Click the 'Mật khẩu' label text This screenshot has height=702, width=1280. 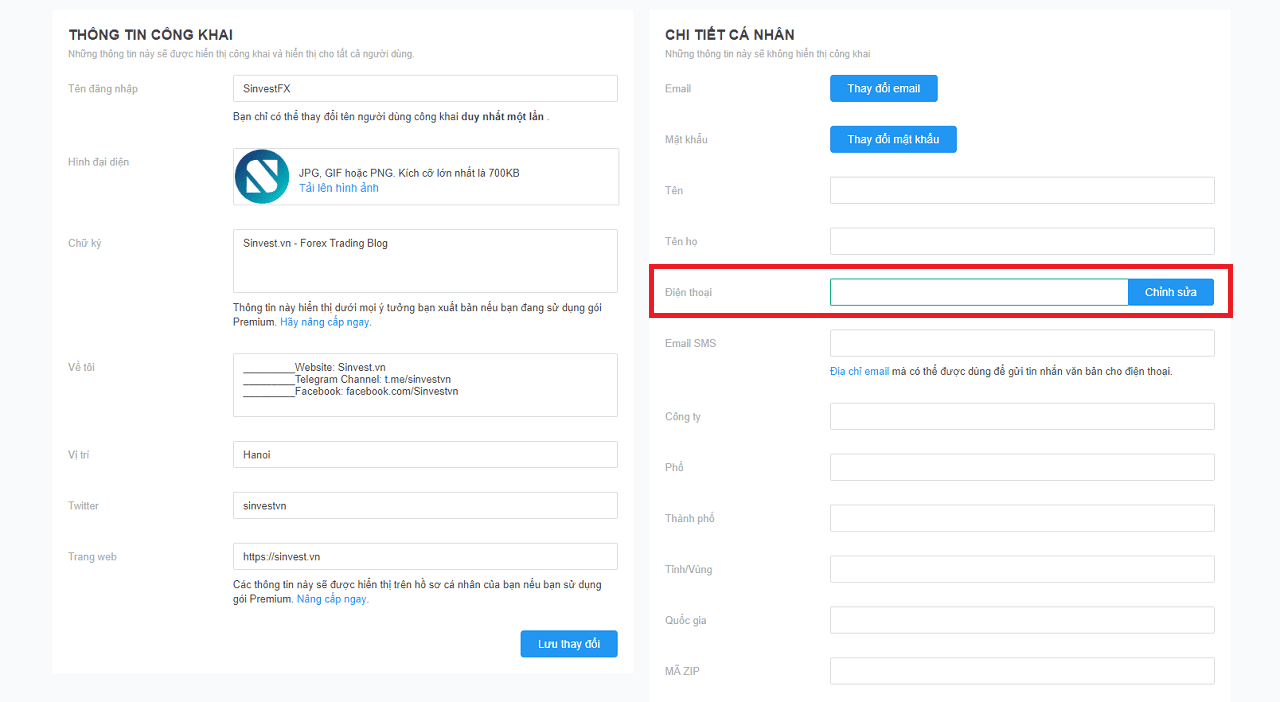point(686,140)
